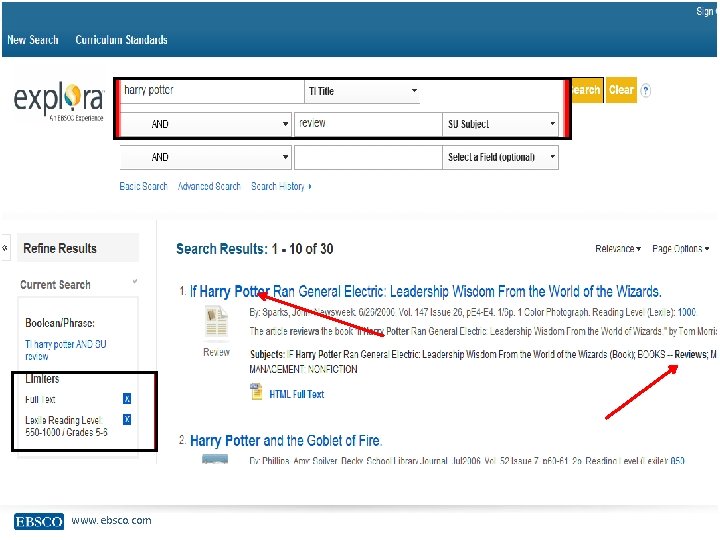
Task: Click the Lexile value 1000 link
Action: click(x=686, y=313)
